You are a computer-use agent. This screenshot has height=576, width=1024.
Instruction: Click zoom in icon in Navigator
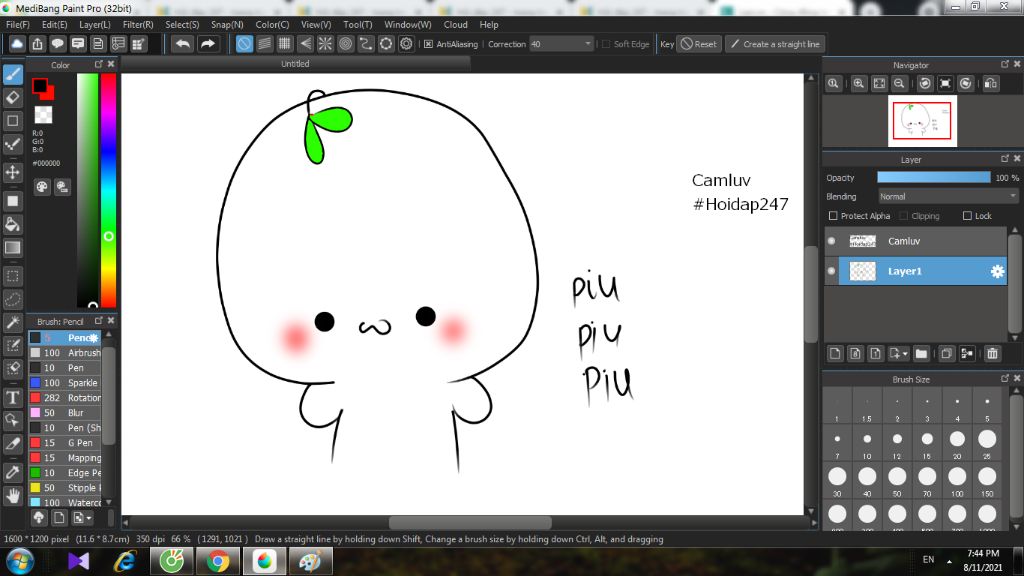(859, 84)
